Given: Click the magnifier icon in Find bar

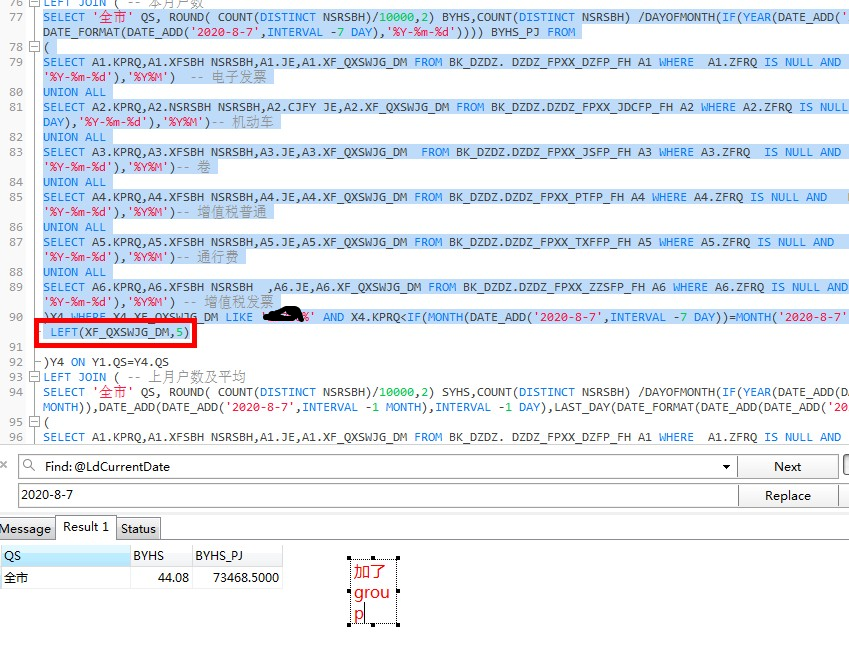Looking at the screenshot, I should (31, 467).
